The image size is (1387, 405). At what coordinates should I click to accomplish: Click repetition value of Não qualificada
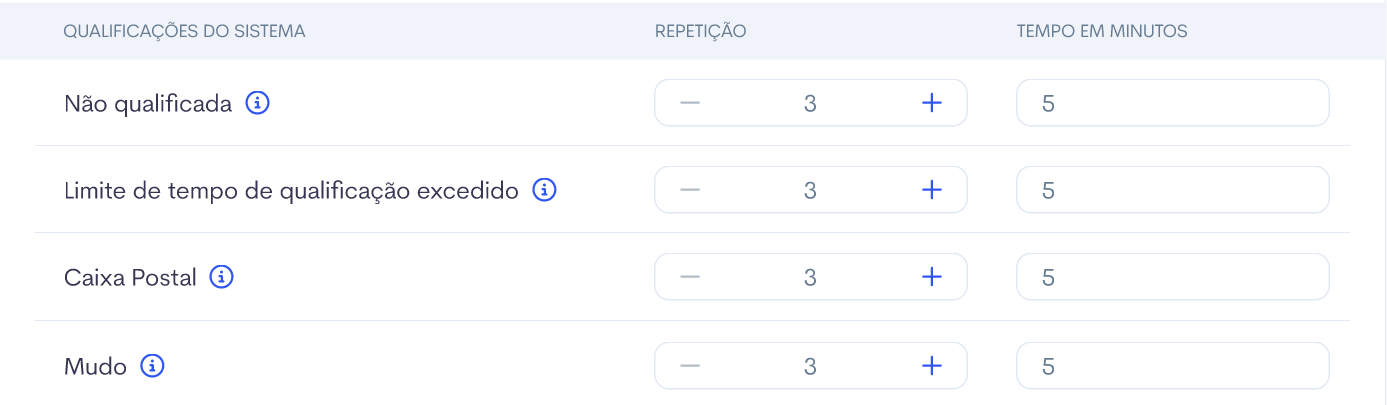pos(810,103)
